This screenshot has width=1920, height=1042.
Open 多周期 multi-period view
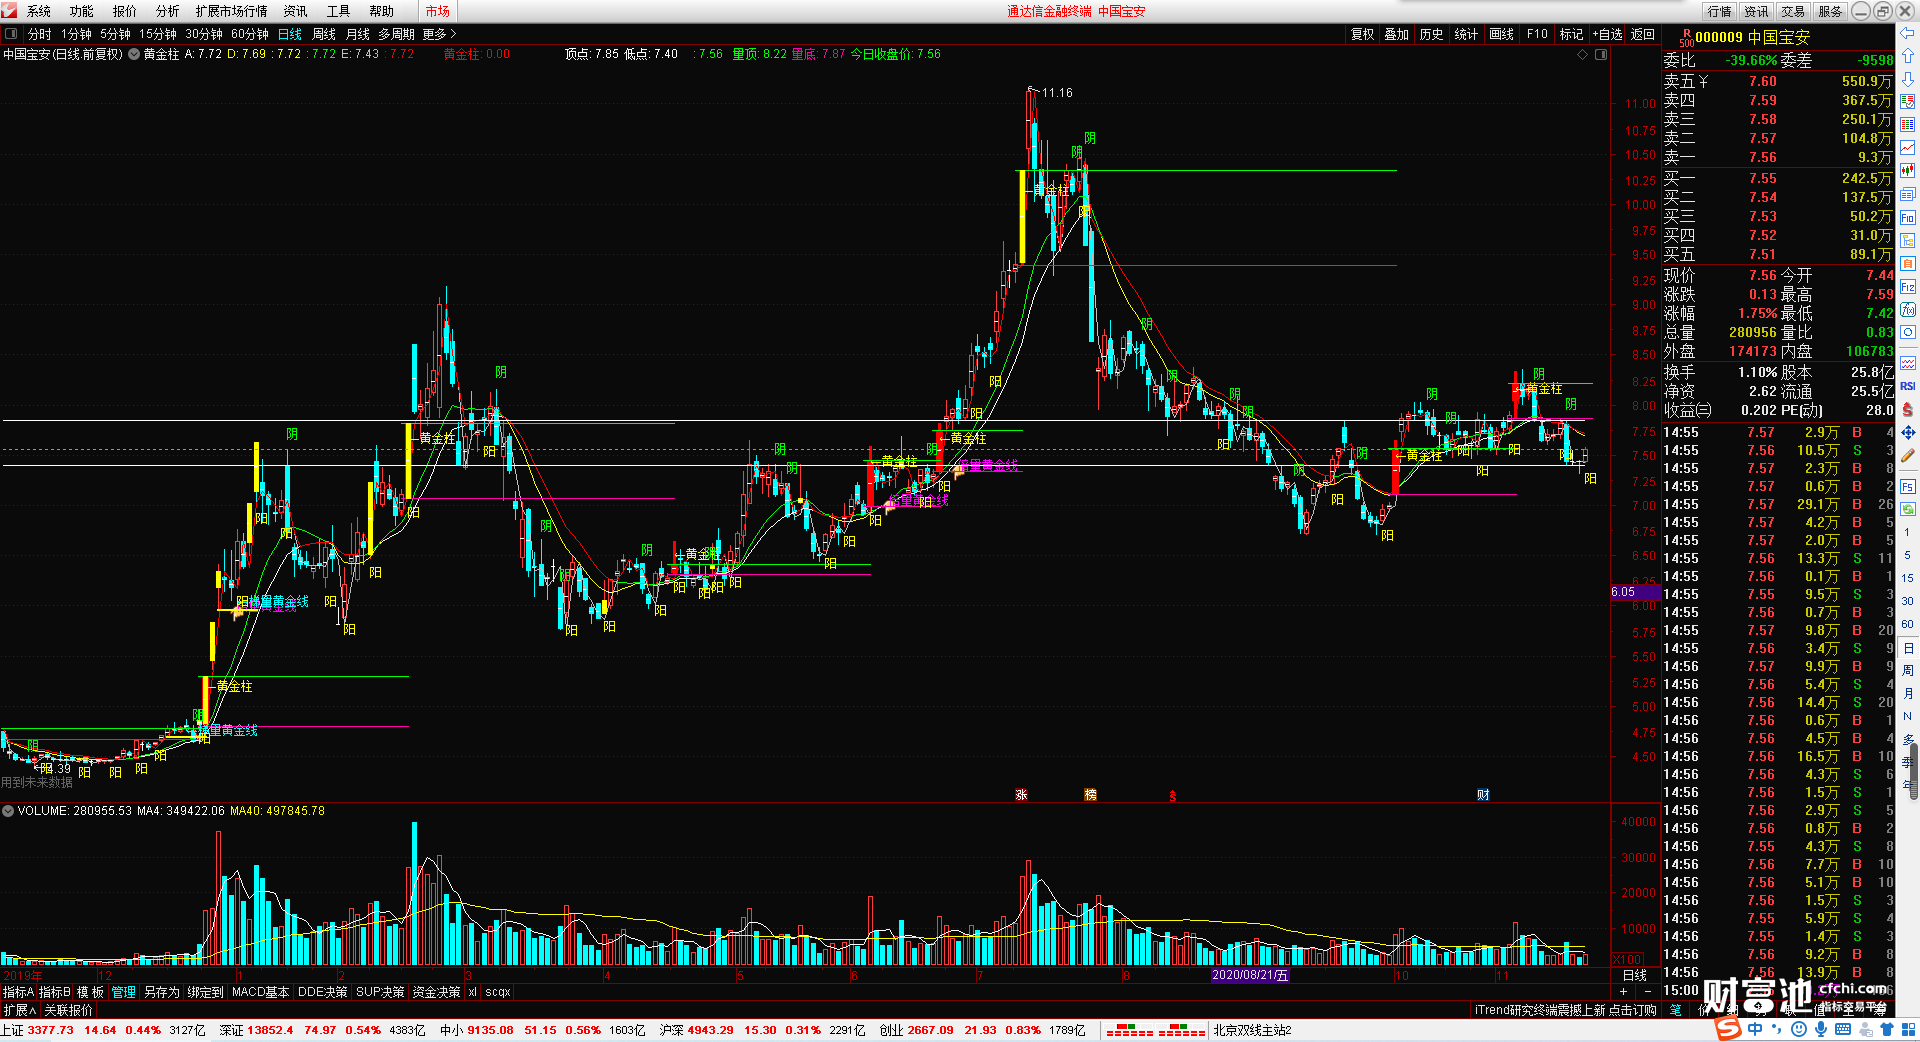coord(396,34)
